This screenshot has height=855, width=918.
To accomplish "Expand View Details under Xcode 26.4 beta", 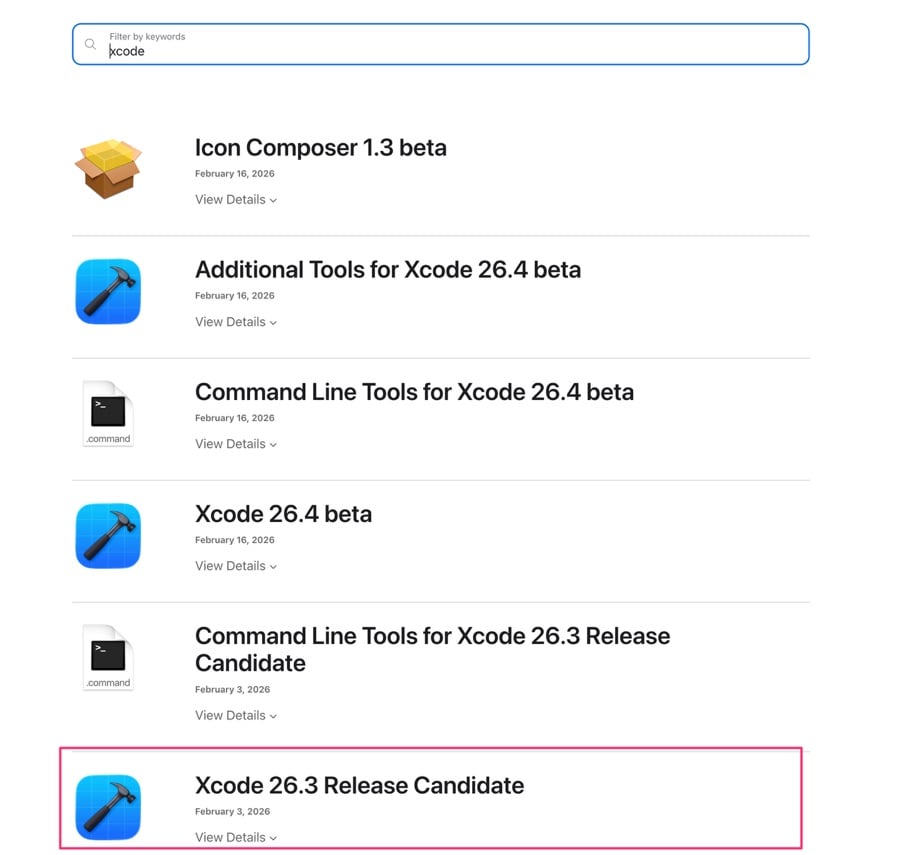I will [x=235, y=566].
